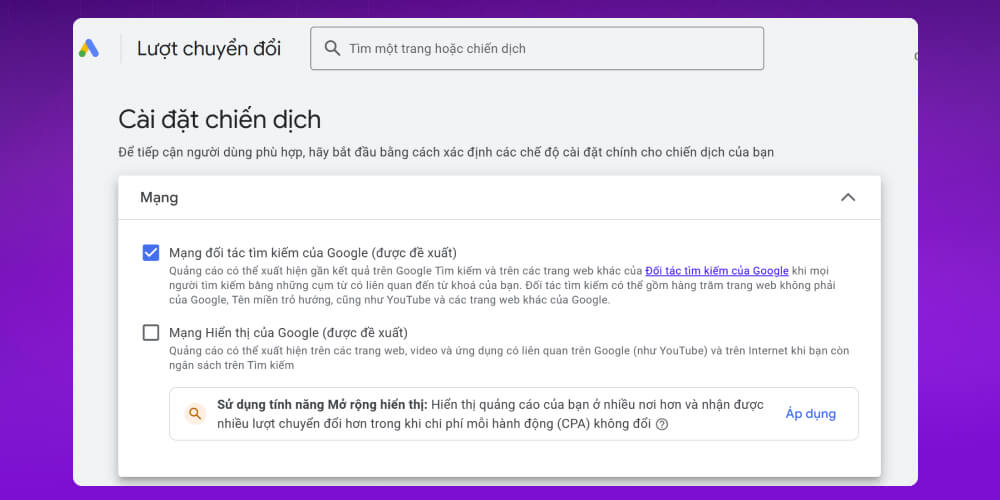The width and height of the screenshot is (1000, 500).
Task: Click the Lượt chuyển đổi title
Action: point(209,48)
